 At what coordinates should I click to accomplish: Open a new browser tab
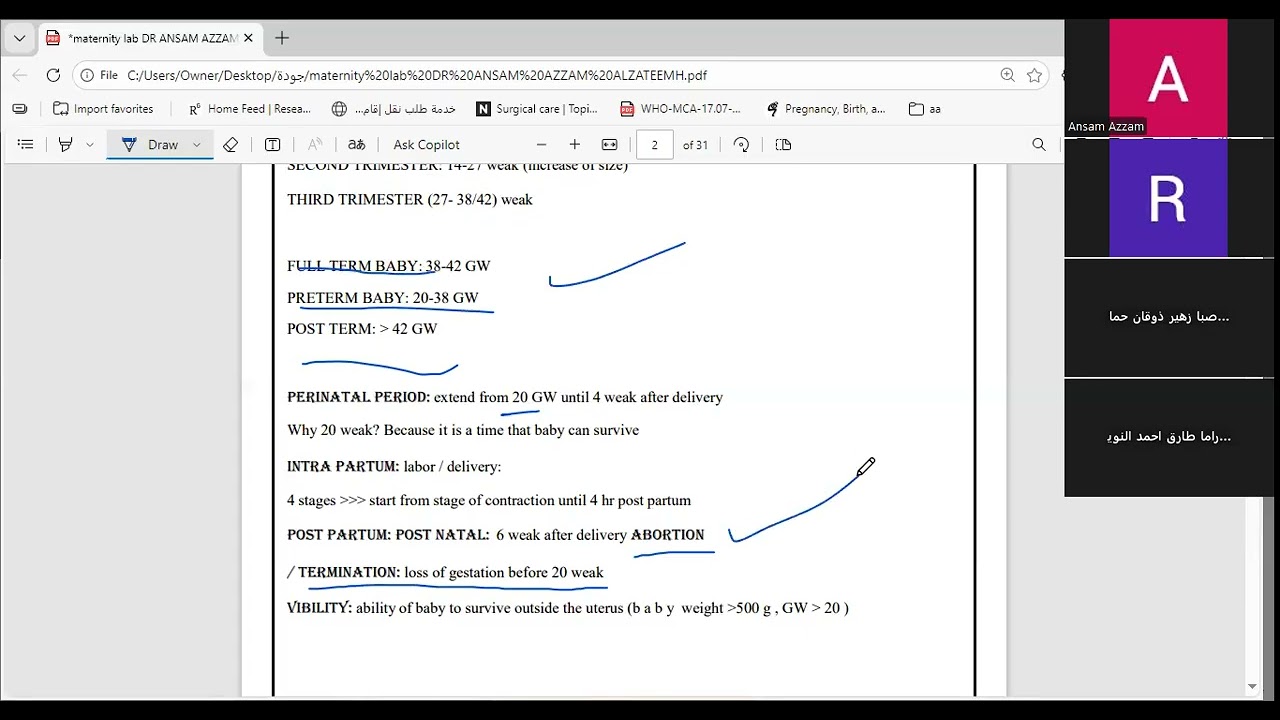point(282,39)
